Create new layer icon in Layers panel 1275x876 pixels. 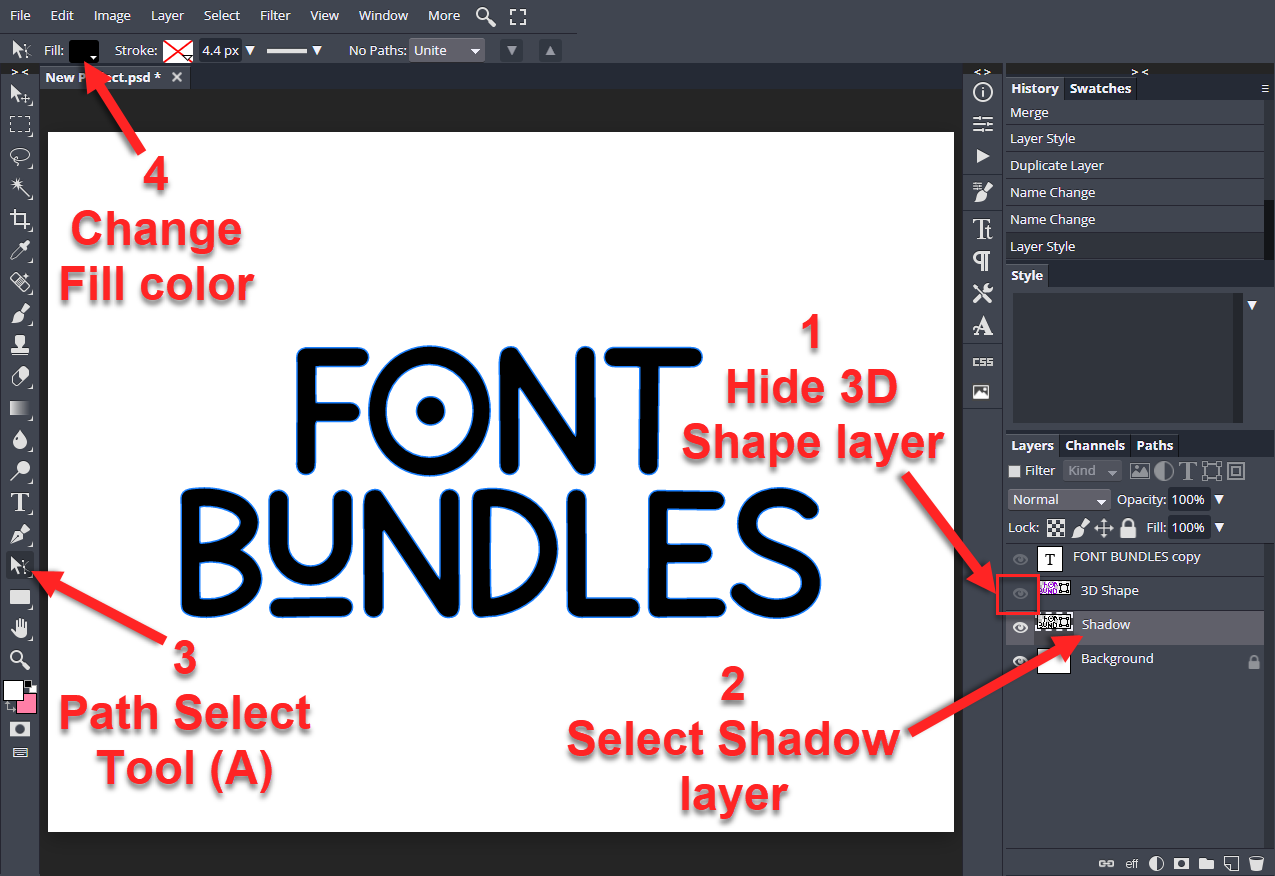coord(1232,863)
